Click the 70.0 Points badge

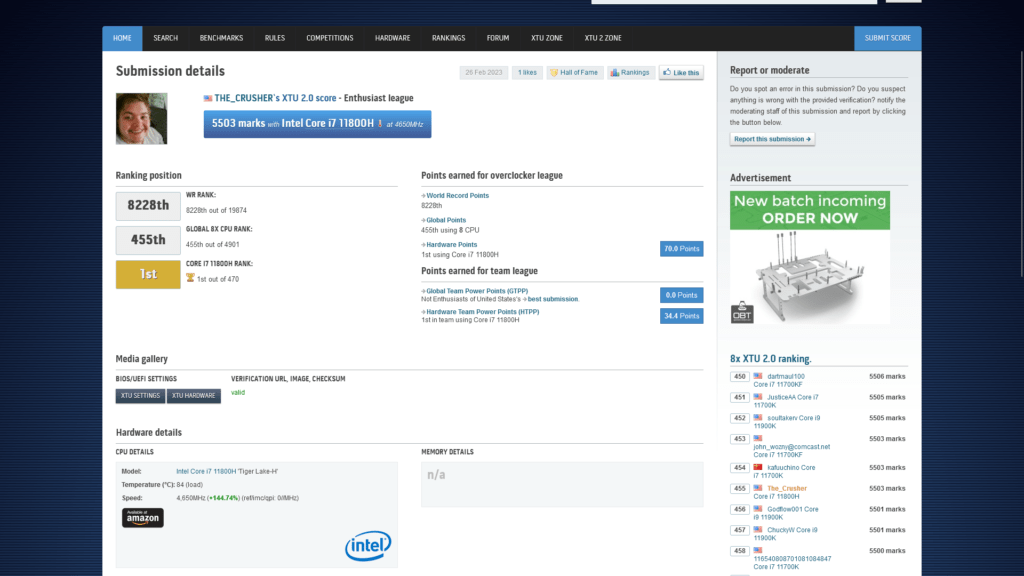click(681, 249)
